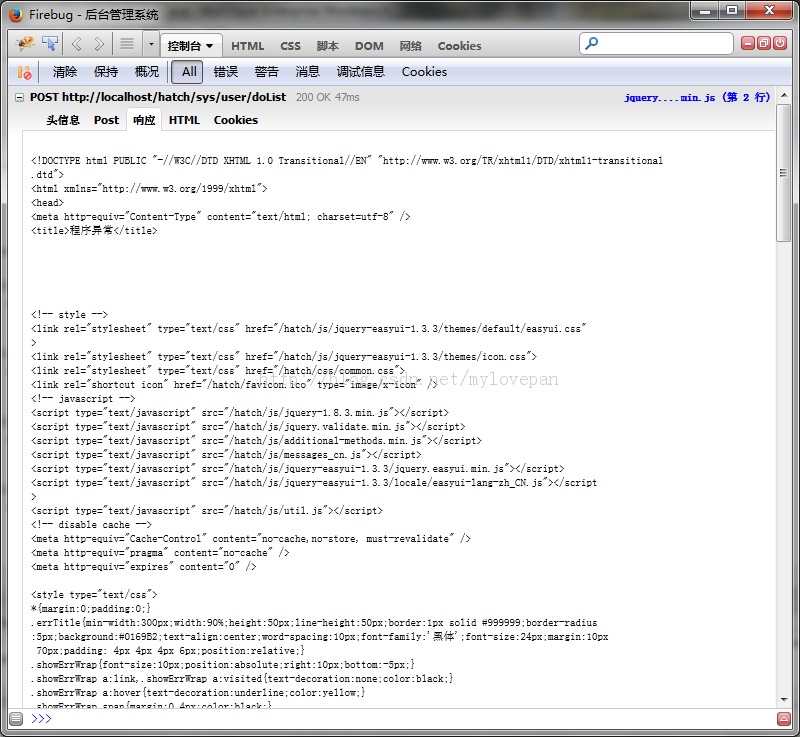Viewport: 800px width, 737px height.
Task: Toggle break on all errors icon
Action: 24,72
